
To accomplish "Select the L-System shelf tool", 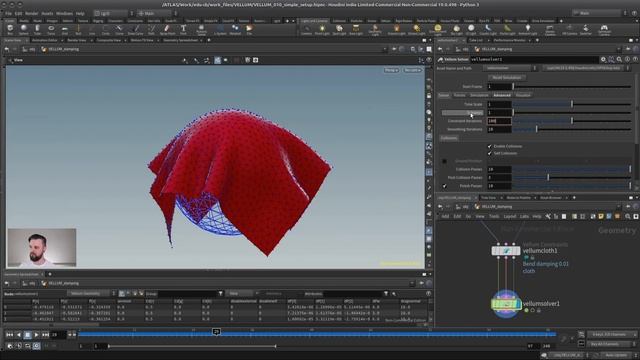I will click(220, 29).
